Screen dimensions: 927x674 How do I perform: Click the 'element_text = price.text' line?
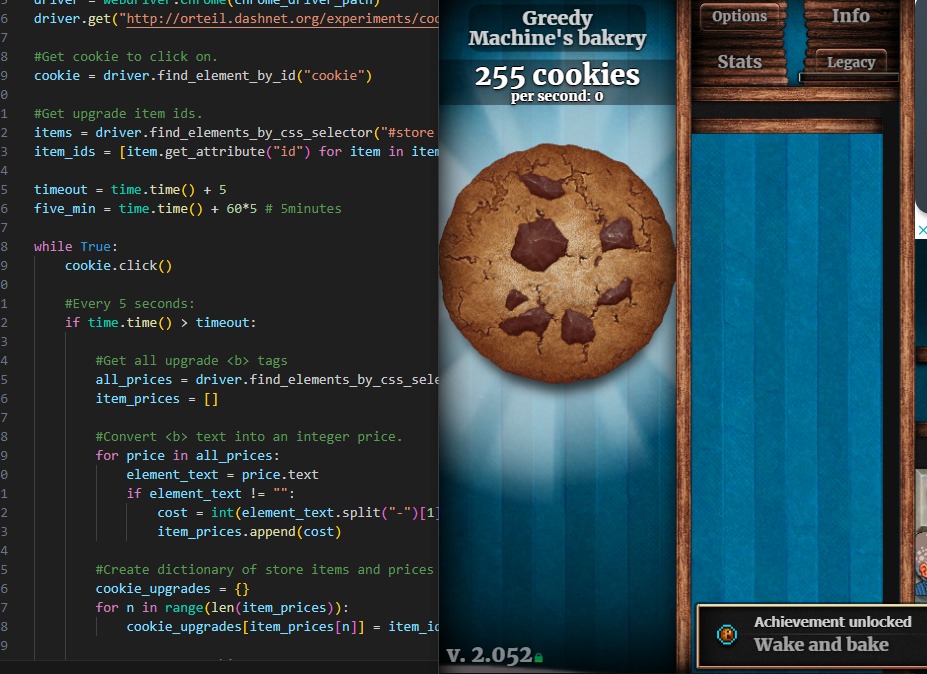[222, 475]
